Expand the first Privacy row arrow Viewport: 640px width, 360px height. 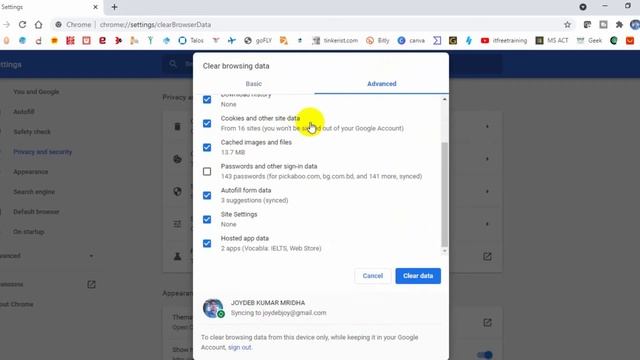coord(487,127)
